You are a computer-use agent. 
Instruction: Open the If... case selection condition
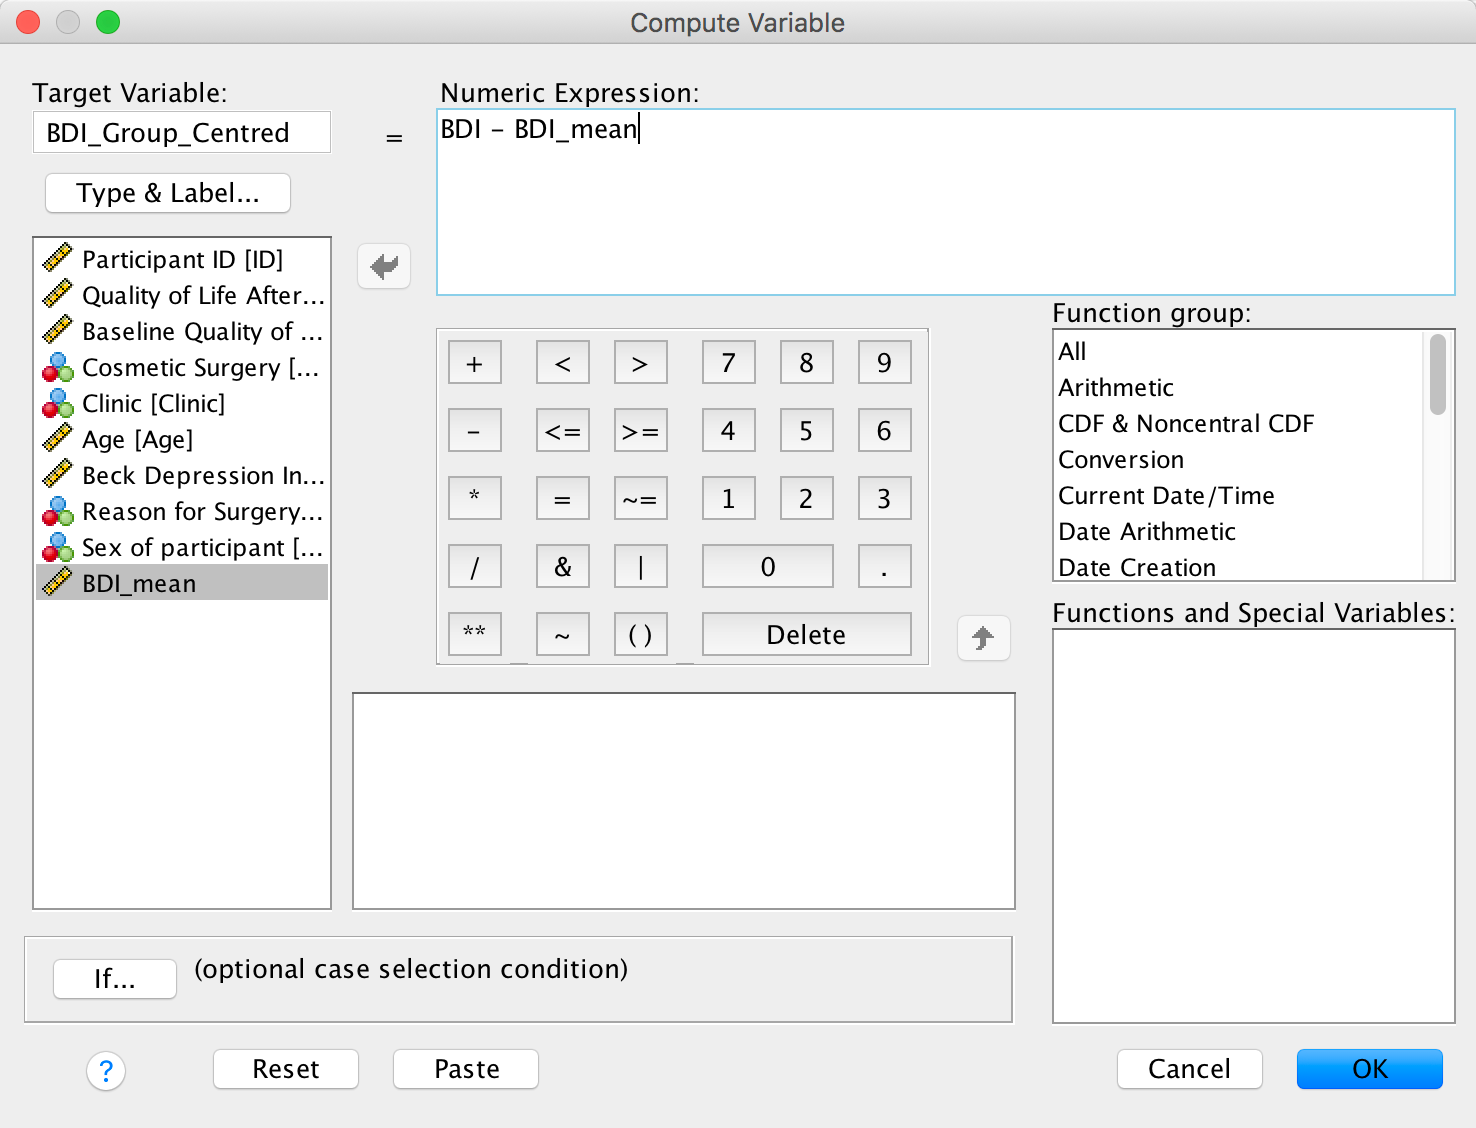click(x=115, y=979)
